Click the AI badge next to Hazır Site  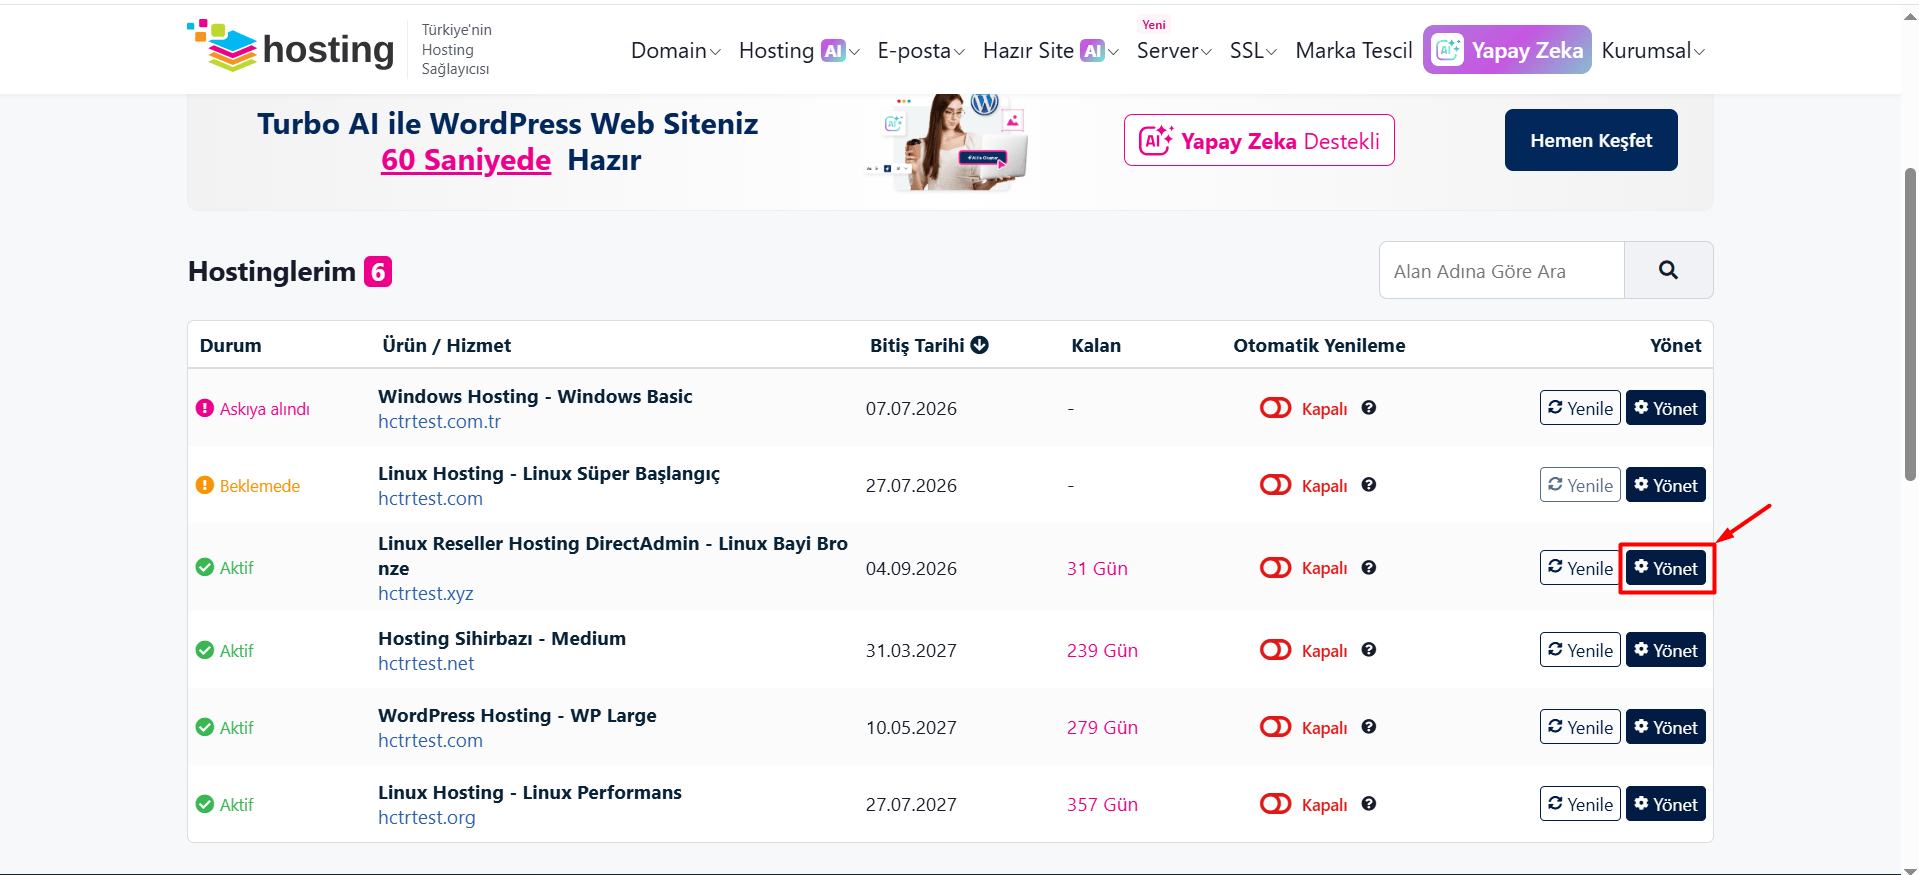1093,50
